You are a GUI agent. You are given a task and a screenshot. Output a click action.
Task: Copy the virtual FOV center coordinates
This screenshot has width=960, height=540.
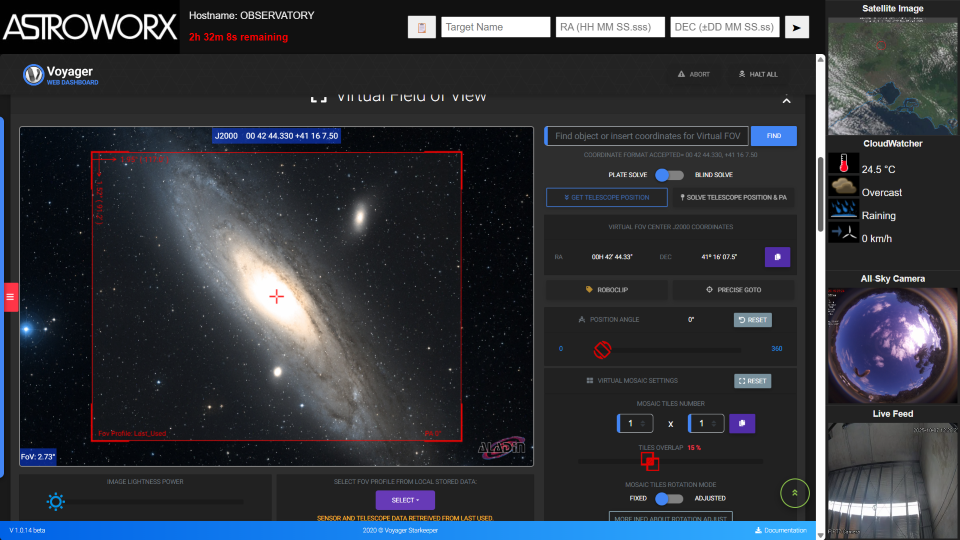[x=777, y=257]
